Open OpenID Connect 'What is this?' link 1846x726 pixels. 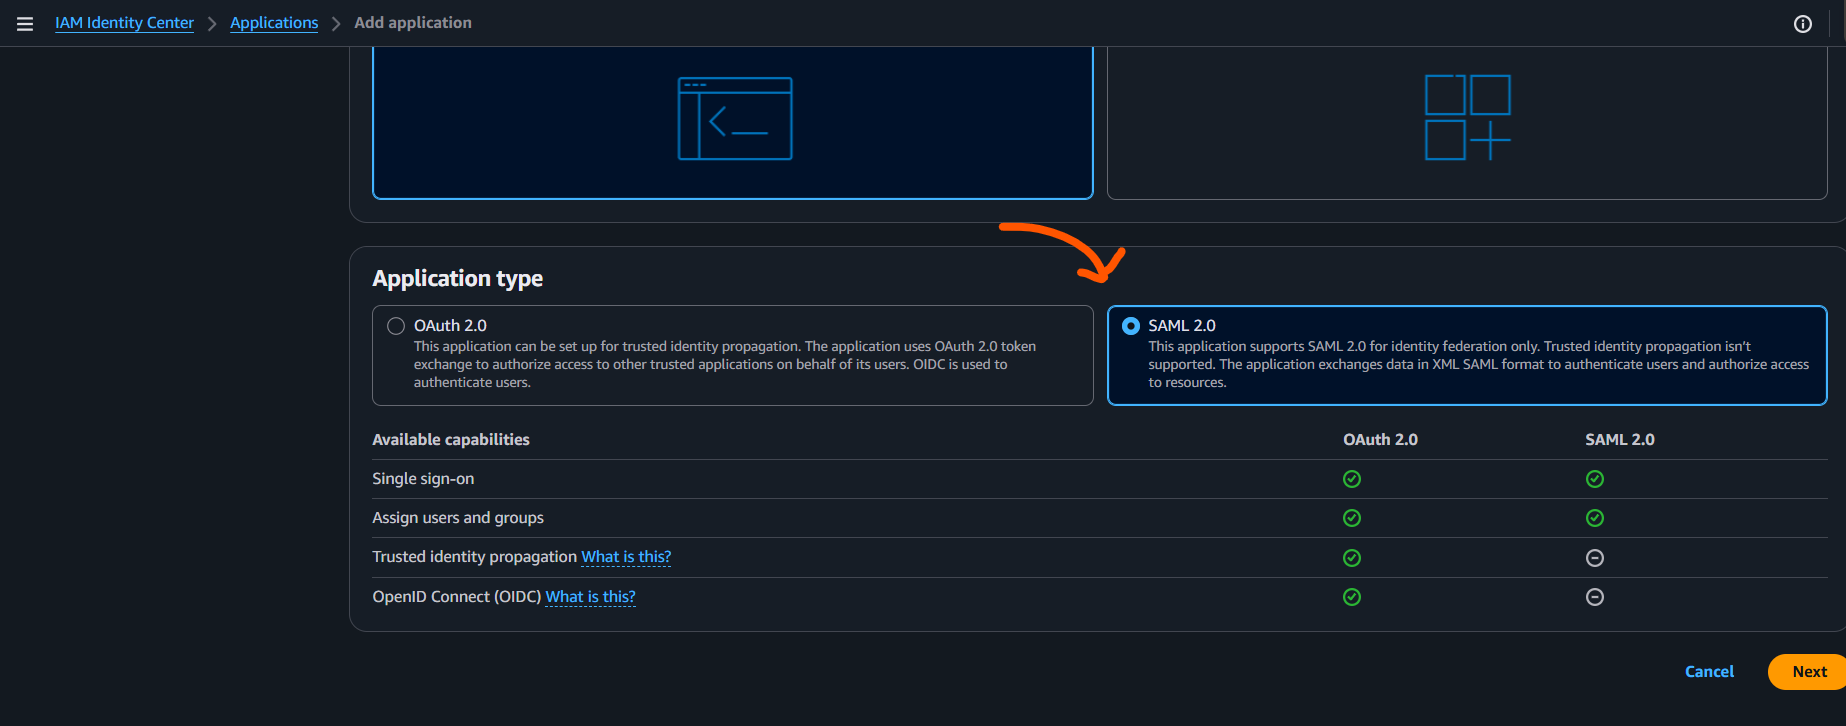point(590,597)
